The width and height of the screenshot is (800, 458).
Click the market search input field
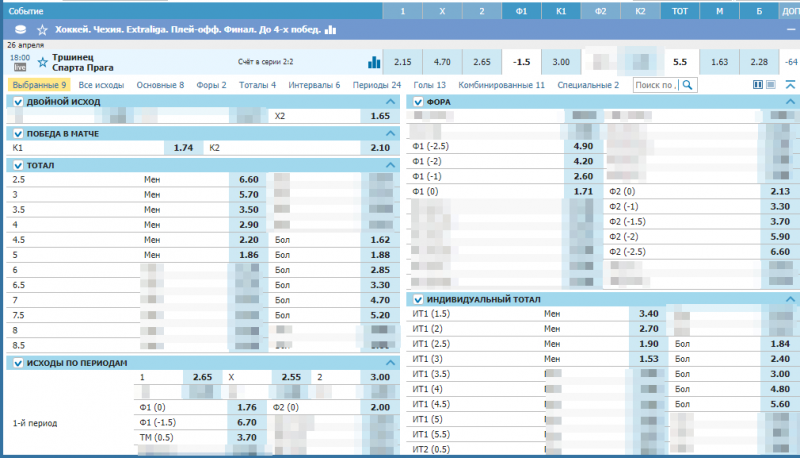[655, 86]
